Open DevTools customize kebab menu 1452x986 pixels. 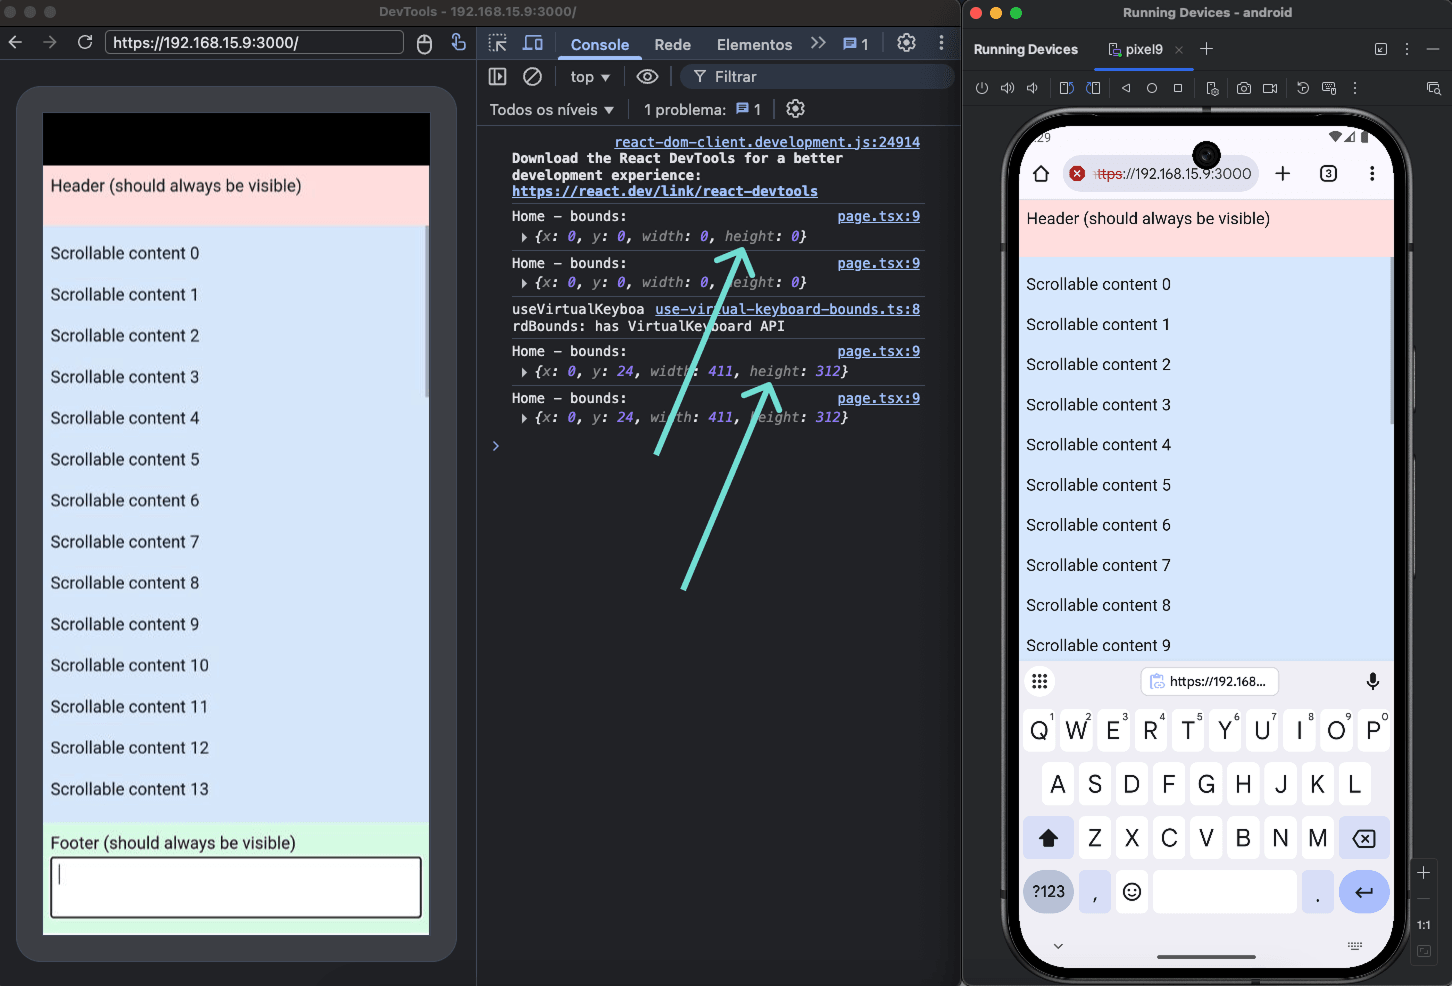(x=941, y=43)
